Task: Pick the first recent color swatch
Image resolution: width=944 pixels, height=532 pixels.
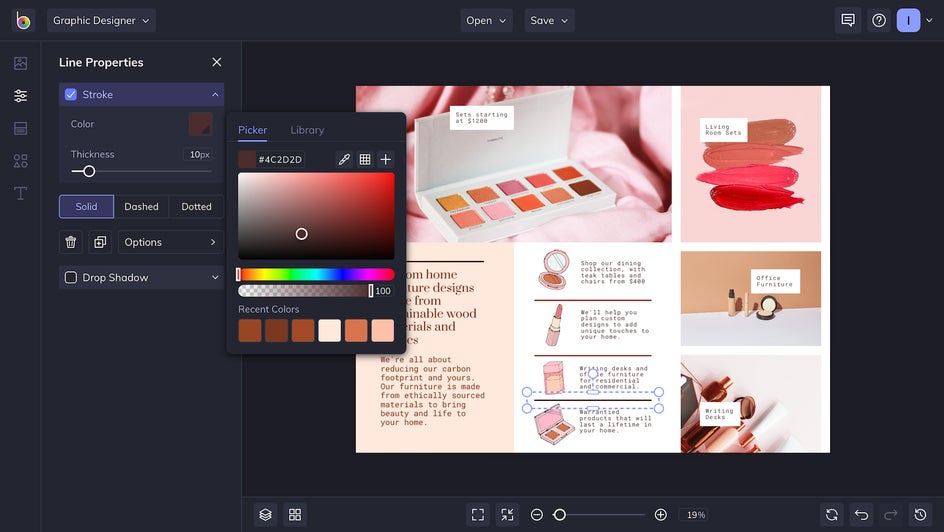Action: (250, 330)
